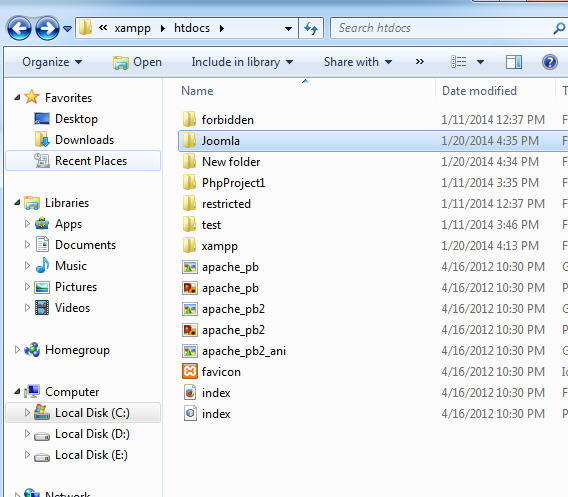This screenshot has width=568, height=497.
Task: Open the Include in library menu
Action: pyautogui.click(x=242, y=62)
